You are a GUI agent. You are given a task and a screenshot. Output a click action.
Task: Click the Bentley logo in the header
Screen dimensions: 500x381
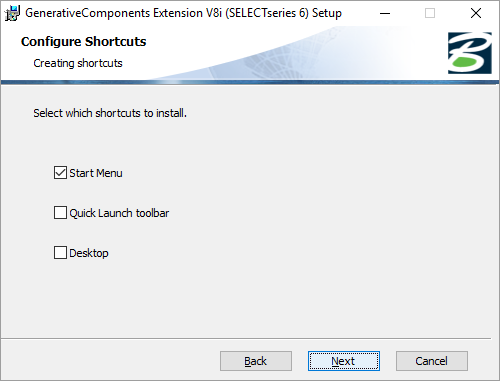click(x=469, y=53)
